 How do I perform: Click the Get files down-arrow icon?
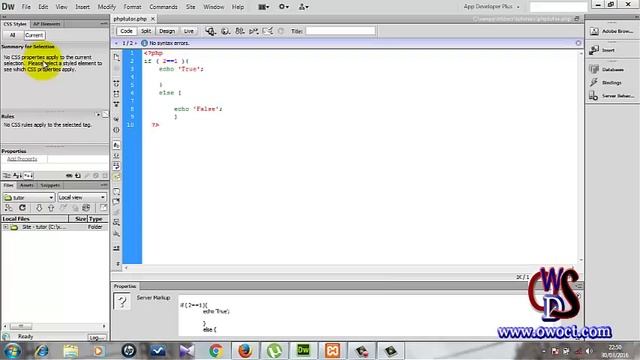[x=39, y=208]
